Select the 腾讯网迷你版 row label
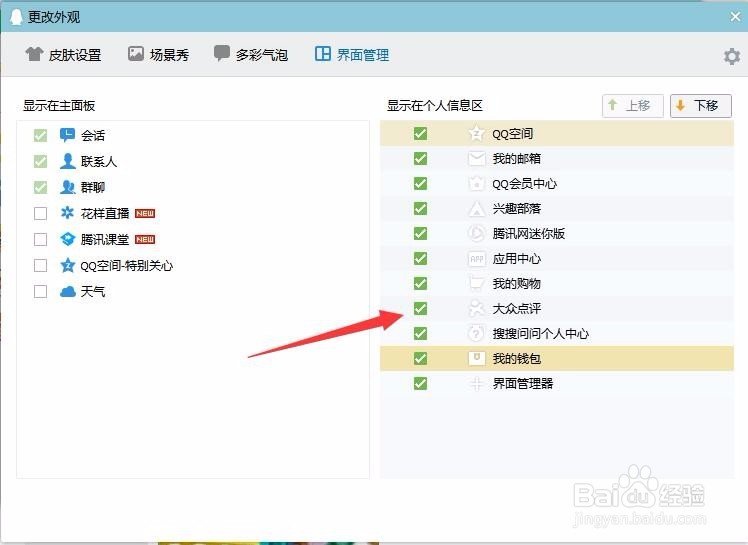Viewport: 748px width, 545px height. click(529, 233)
